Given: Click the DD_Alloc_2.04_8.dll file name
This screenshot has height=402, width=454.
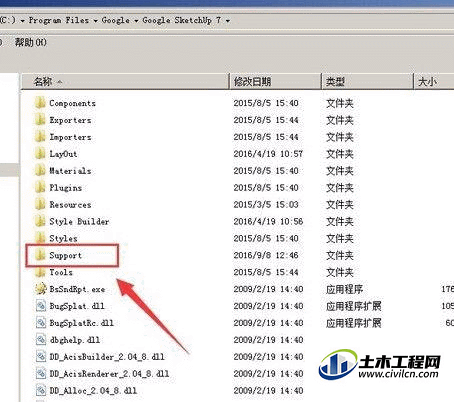Looking at the screenshot, I should (93, 391).
